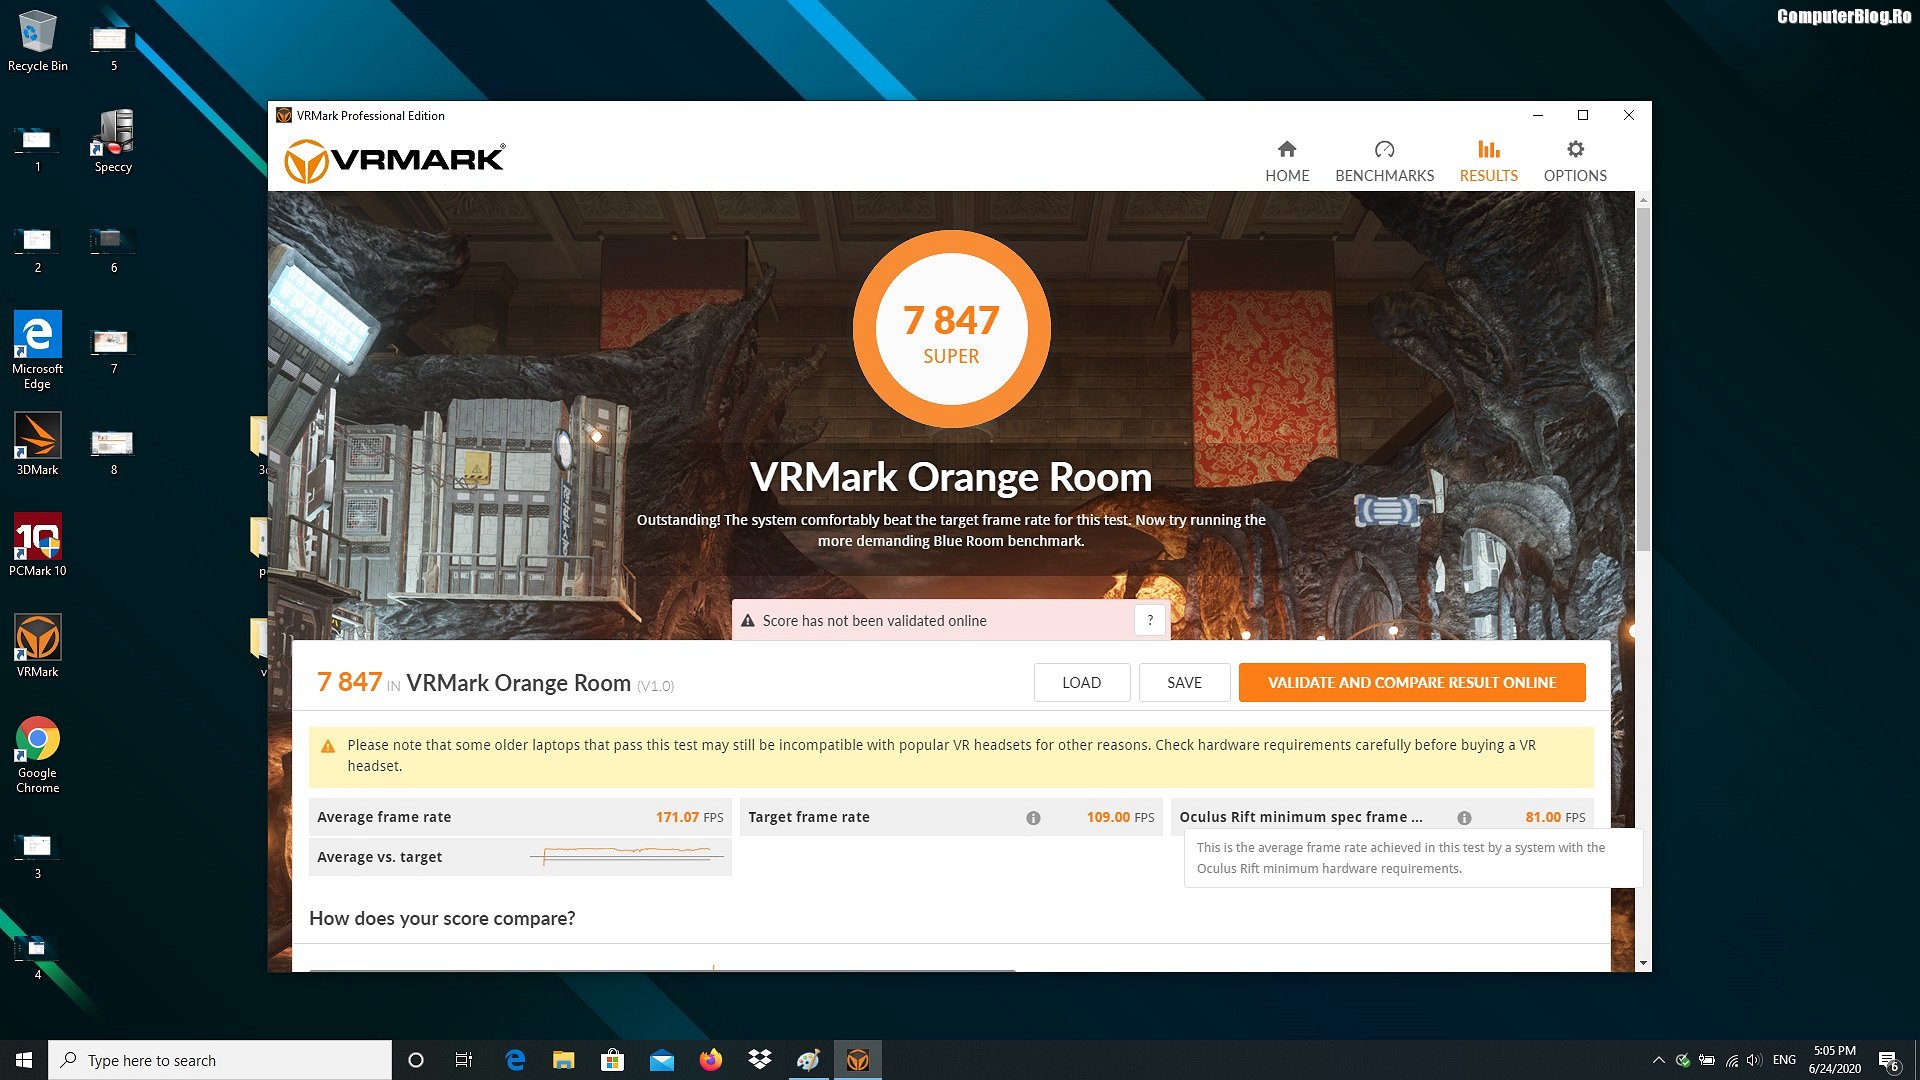The width and height of the screenshot is (1920, 1080).
Task: Click the Oculus Rift minimum spec info icon
Action: 1464,818
